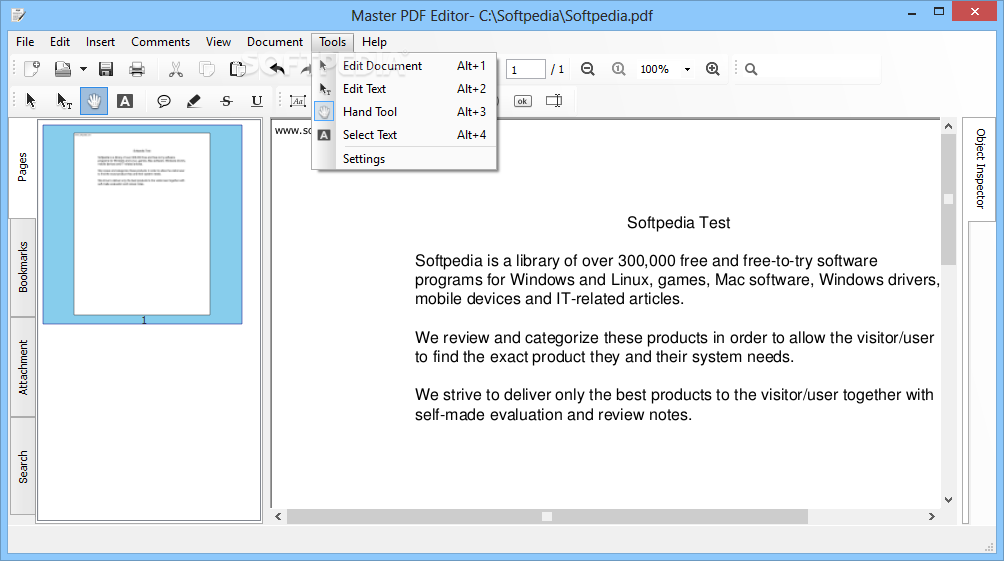The width and height of the screenshot is (1004, 561).
Task: Open the Object Inspector side tab
Action: tap(980, 168)
